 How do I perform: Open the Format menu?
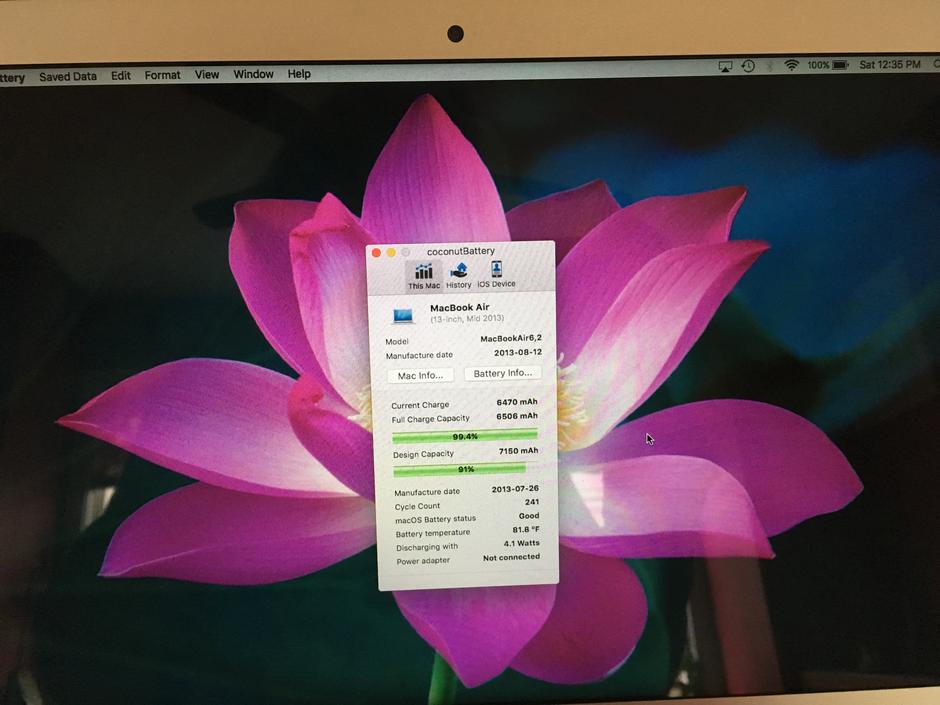click(162, 75)
